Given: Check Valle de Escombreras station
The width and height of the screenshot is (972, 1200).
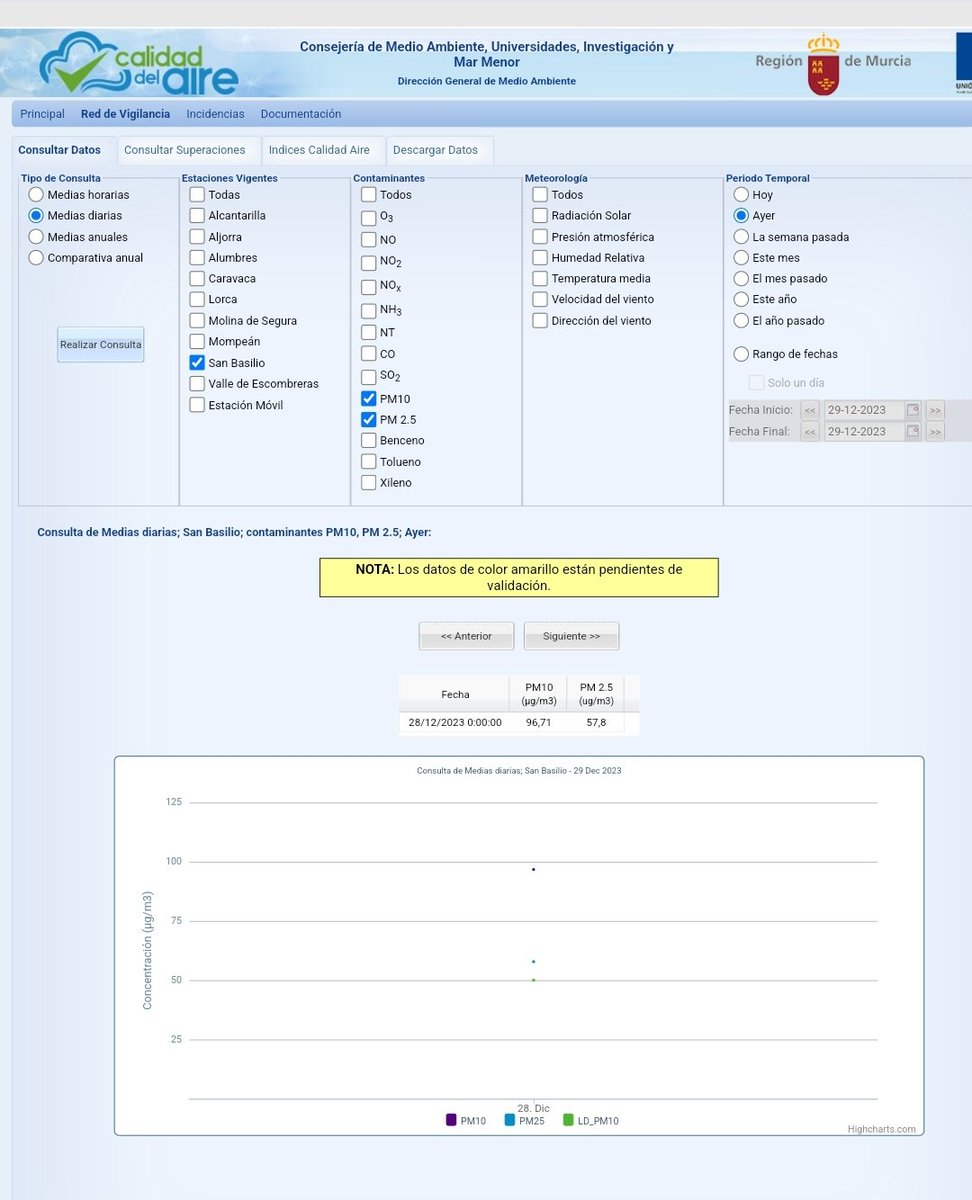Looking at the screenshot, I should coord(198,384).
